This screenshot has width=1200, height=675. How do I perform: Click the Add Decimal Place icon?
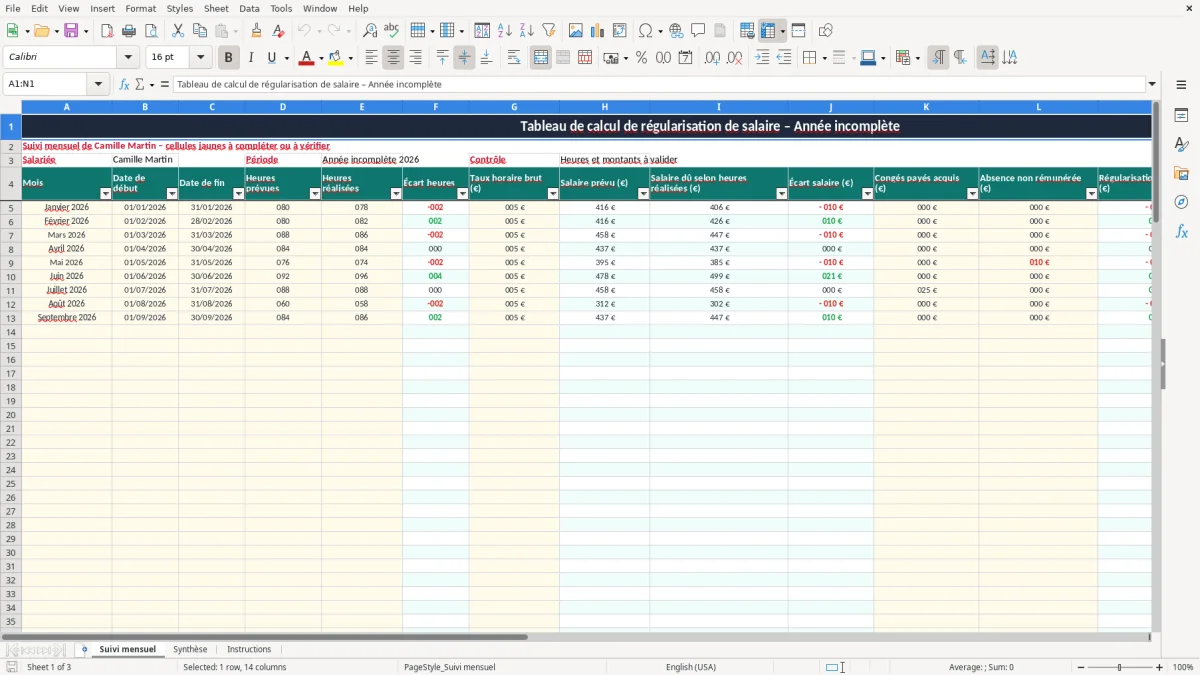712,58
